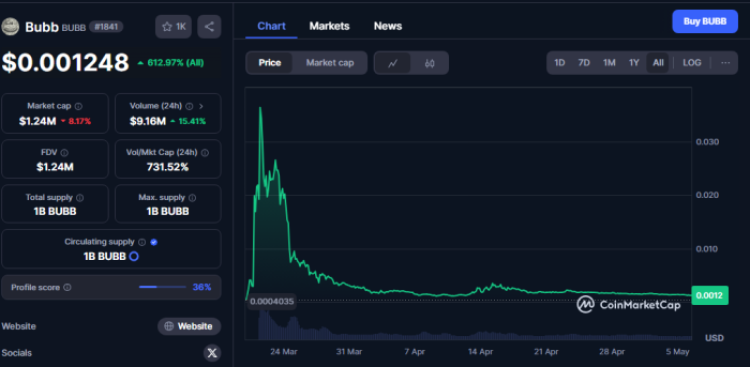Click the 14 Apr date label
This screenshot has width=750, height=367.
tap(481, 352)
